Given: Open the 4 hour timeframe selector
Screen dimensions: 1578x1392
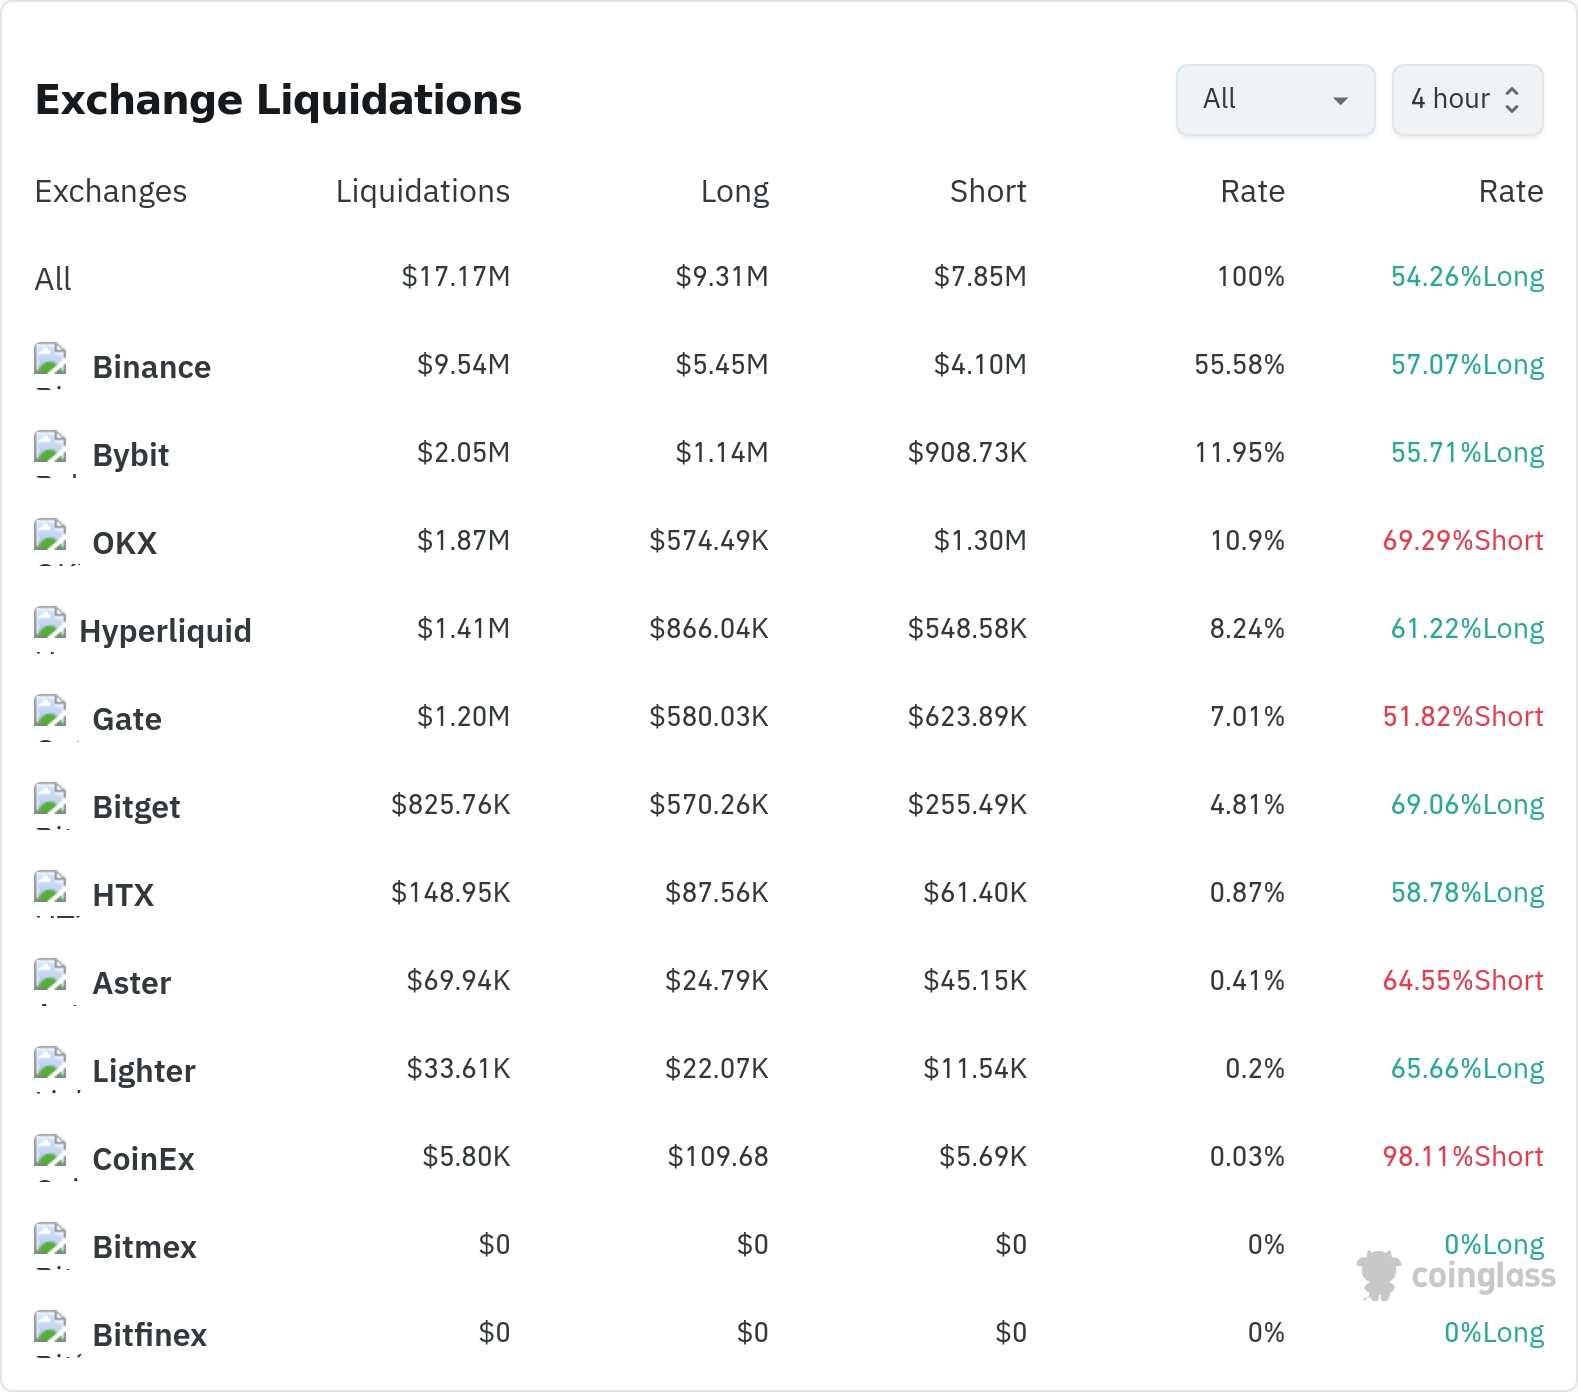Looking at the screenshot, I should pos(1467,99).
